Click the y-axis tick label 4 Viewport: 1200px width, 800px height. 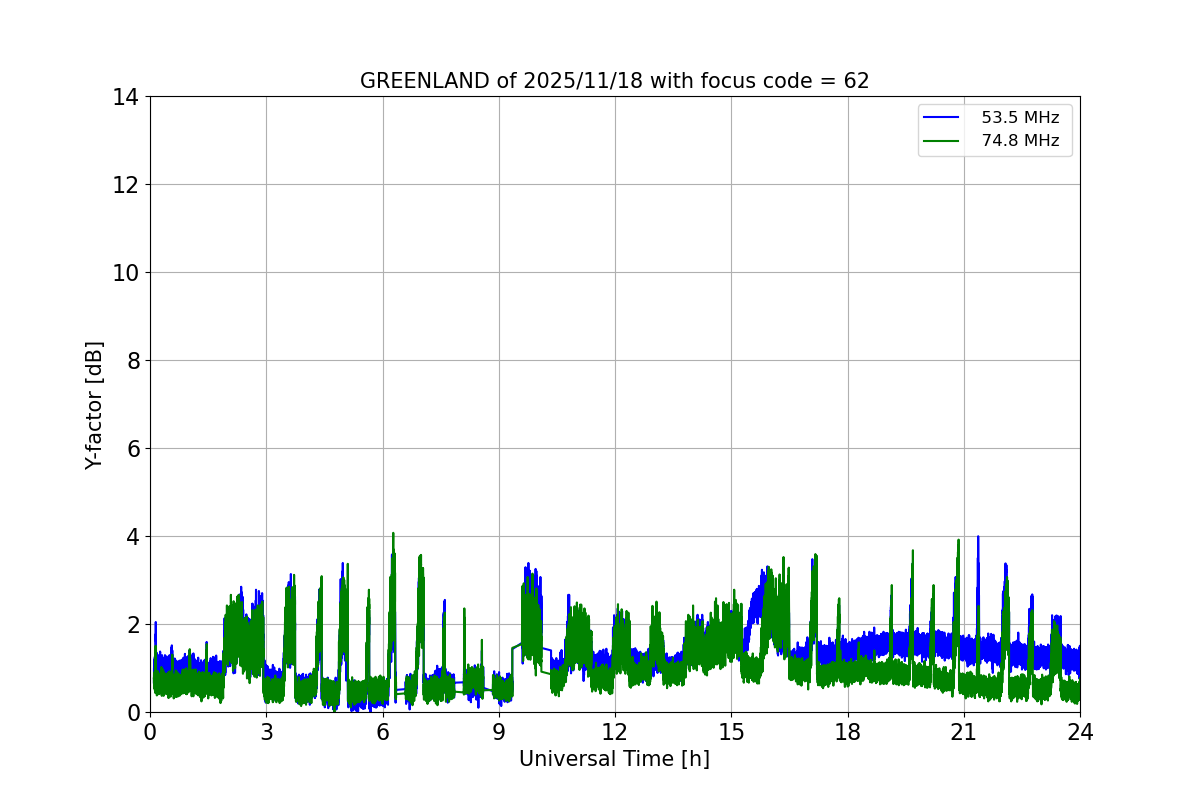pos(133,537)
